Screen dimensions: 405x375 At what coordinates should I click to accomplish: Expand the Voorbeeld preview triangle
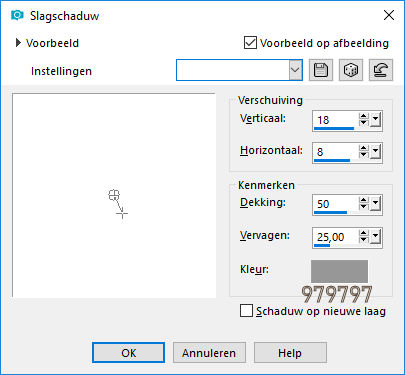(18, 43)
